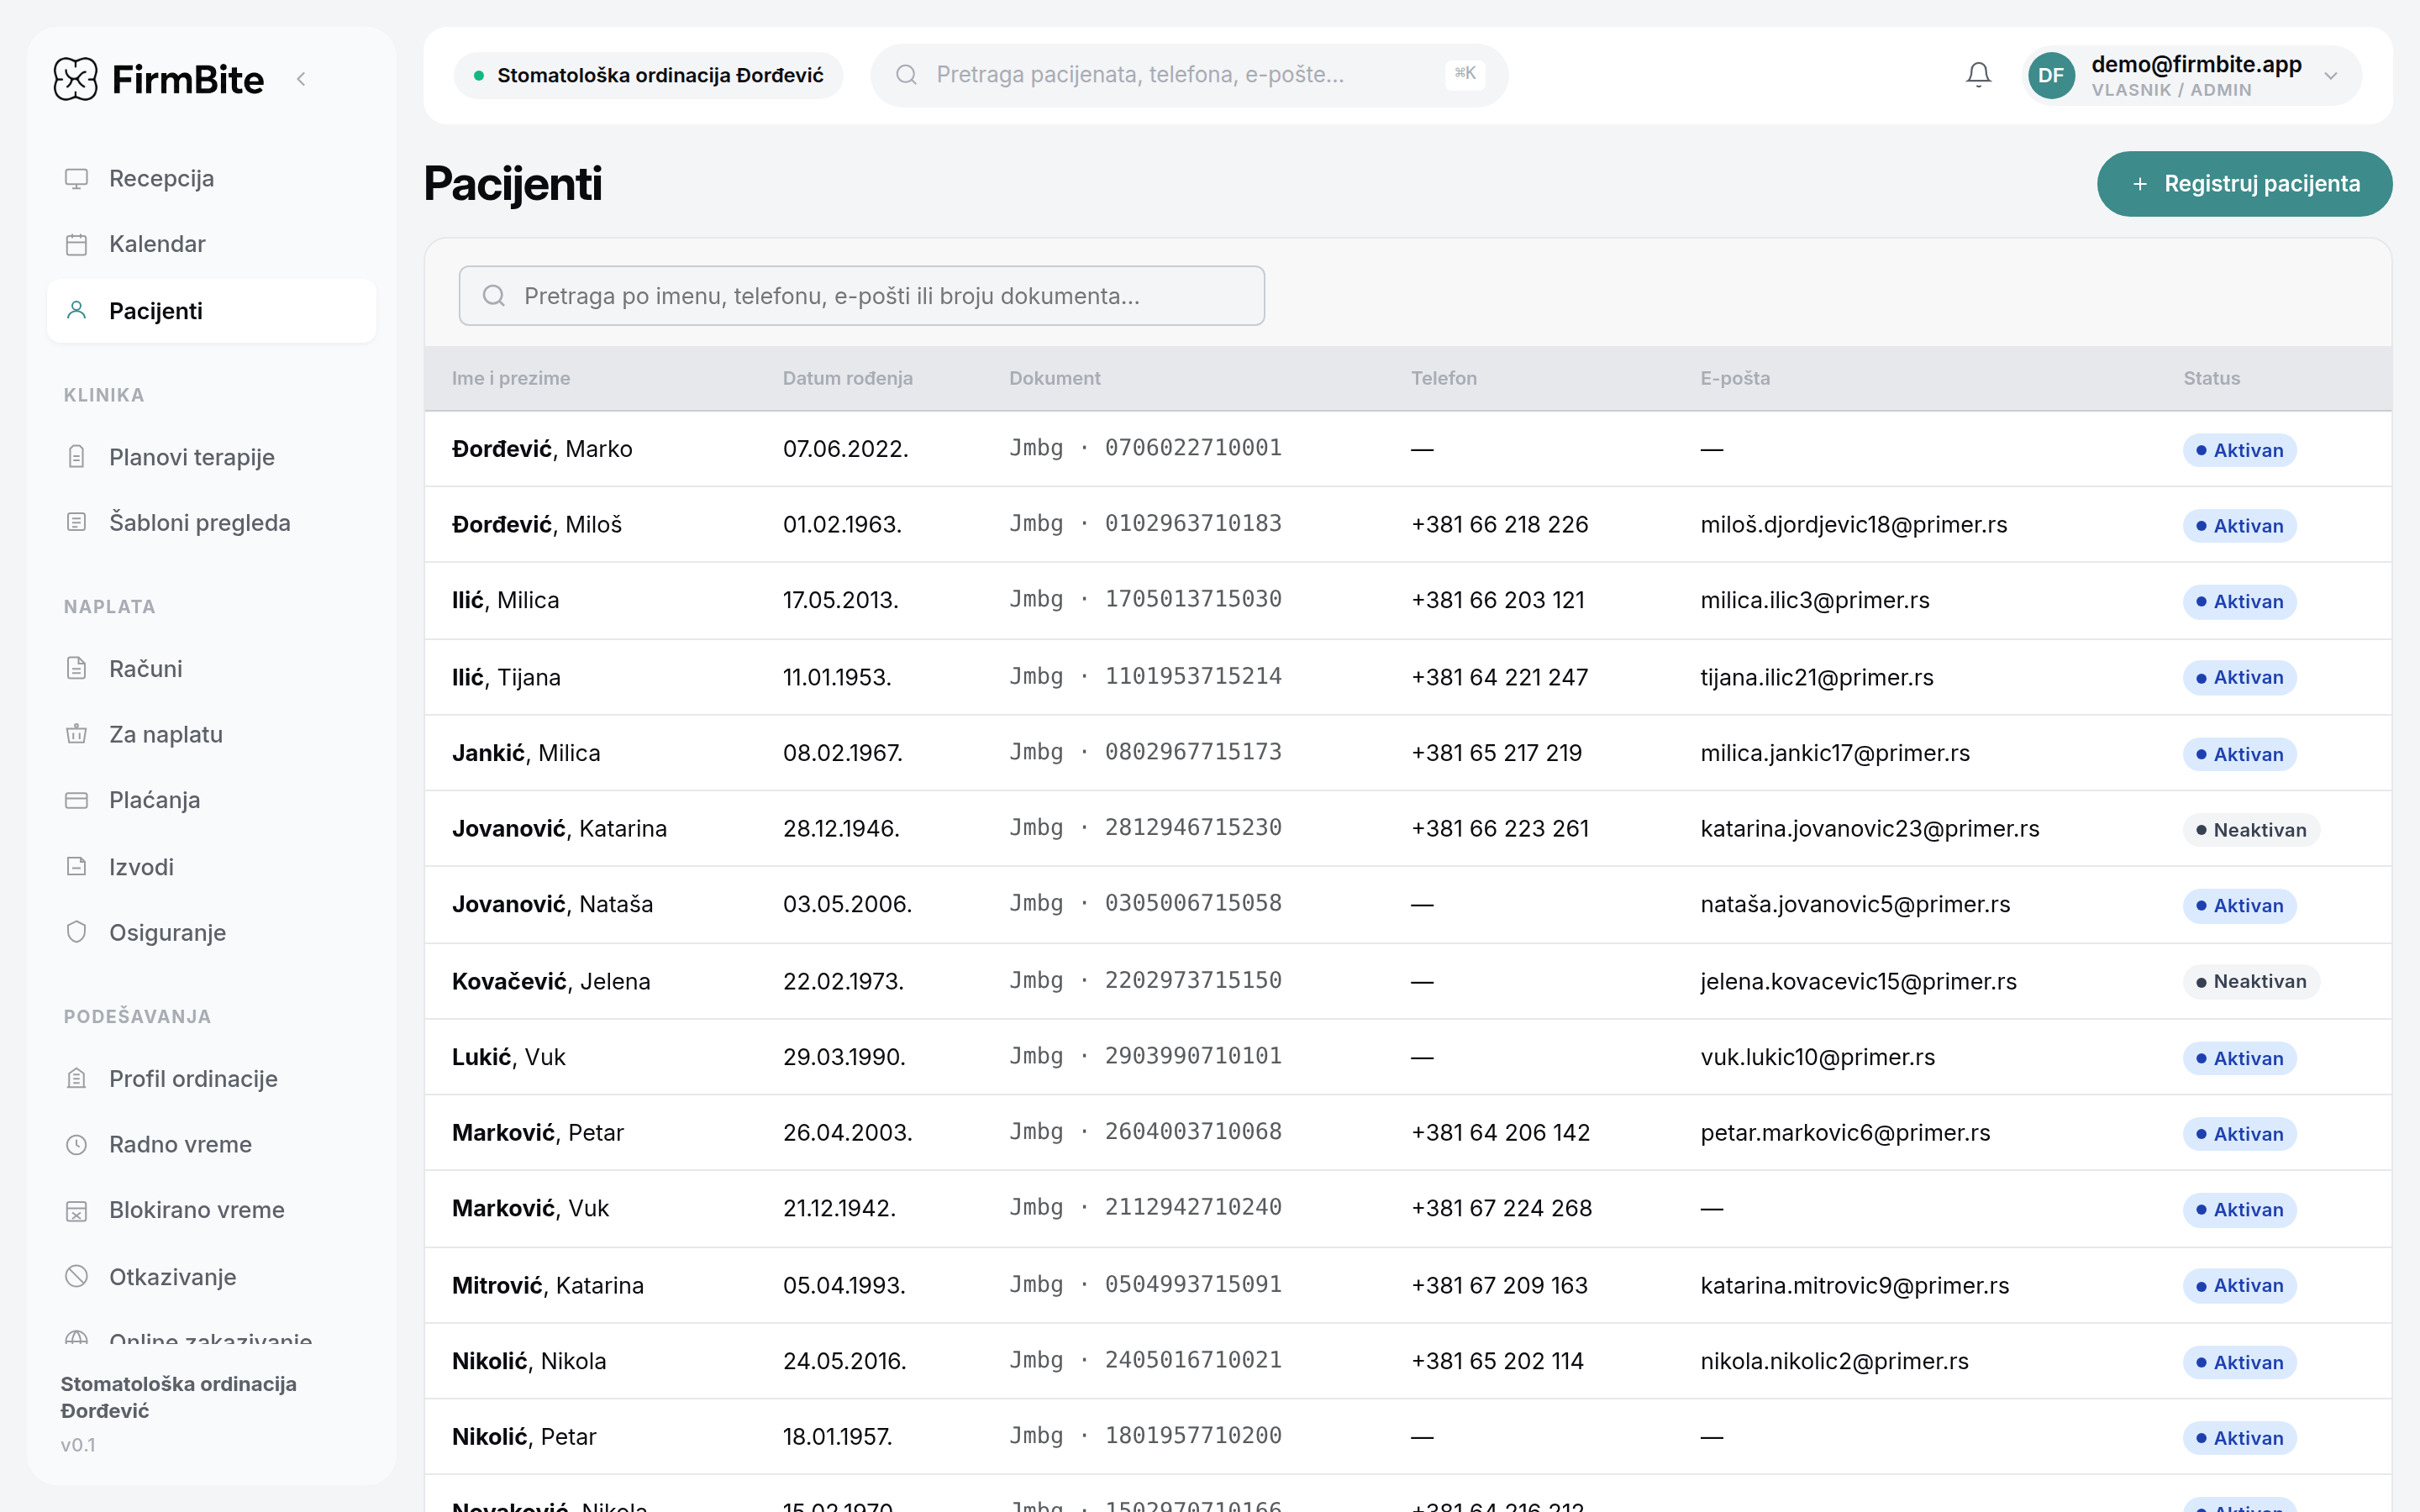
Task: Click the Radno vreme clock icon
Action: pos(77,1144)
